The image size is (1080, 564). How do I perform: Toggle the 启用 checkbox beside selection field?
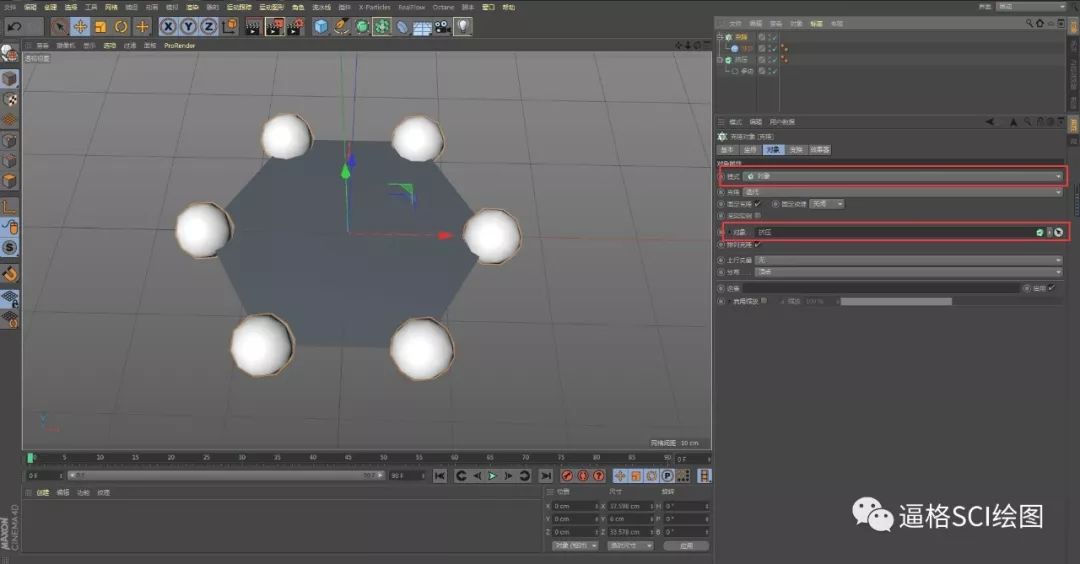[x=1051, y=288]
